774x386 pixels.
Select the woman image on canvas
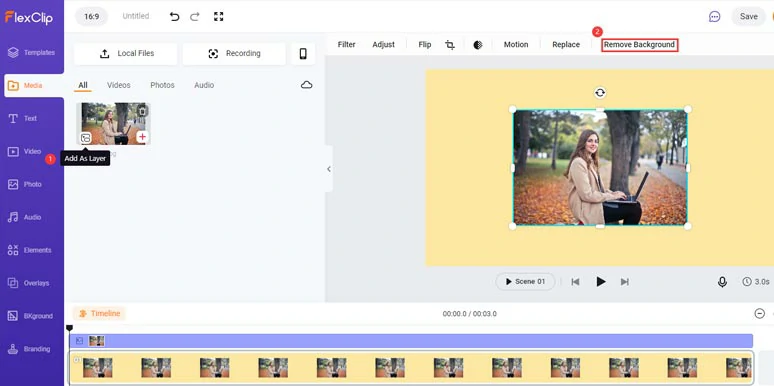tap(600, 168)
